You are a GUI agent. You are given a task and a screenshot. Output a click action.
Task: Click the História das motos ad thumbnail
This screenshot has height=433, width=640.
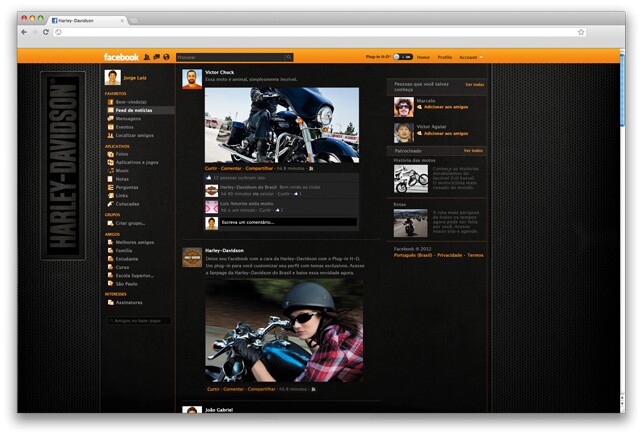[x=411, y=179]
